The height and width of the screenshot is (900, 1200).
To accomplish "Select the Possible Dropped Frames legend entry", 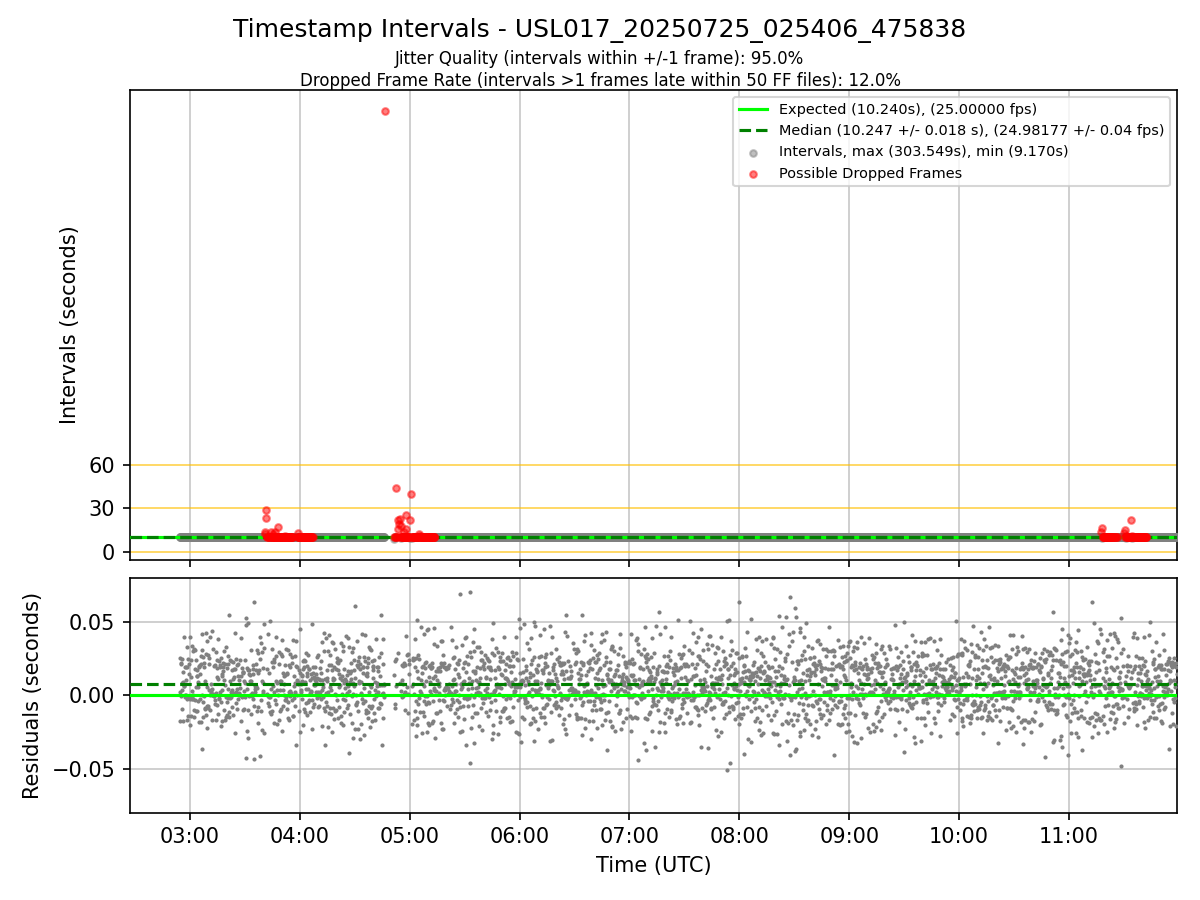I will click(870, 173).
